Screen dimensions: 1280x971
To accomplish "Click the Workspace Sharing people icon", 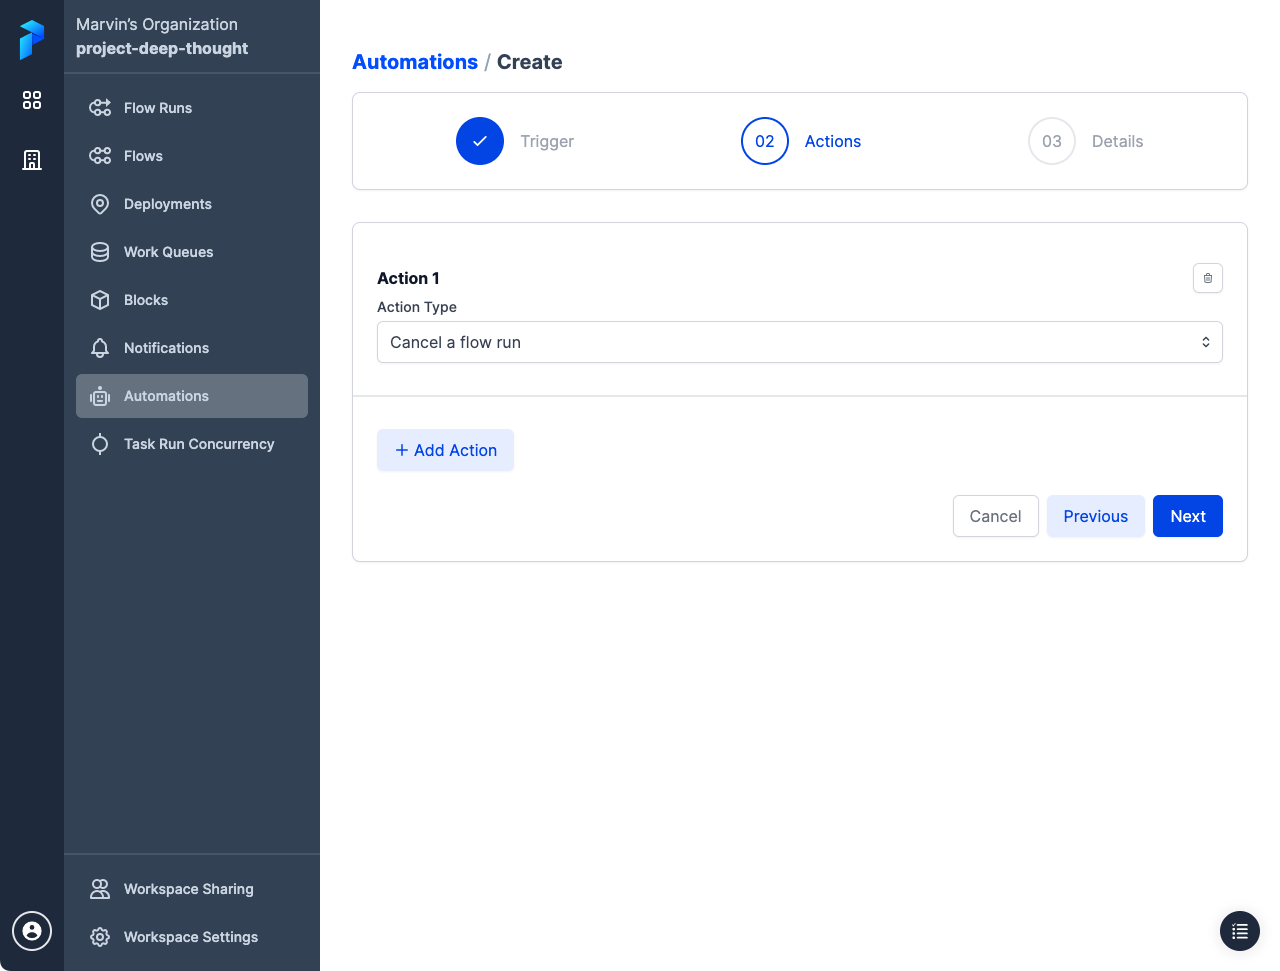I will [x=100, y=889].
